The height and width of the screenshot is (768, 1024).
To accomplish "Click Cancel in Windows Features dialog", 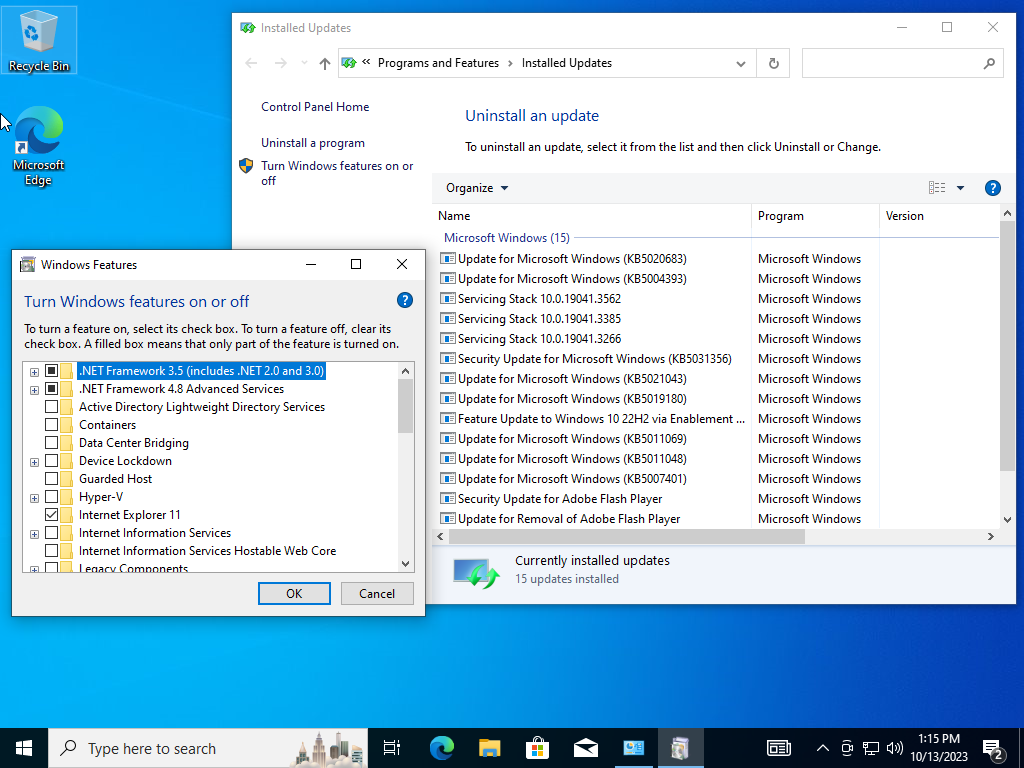I will [x=377, y=594].
